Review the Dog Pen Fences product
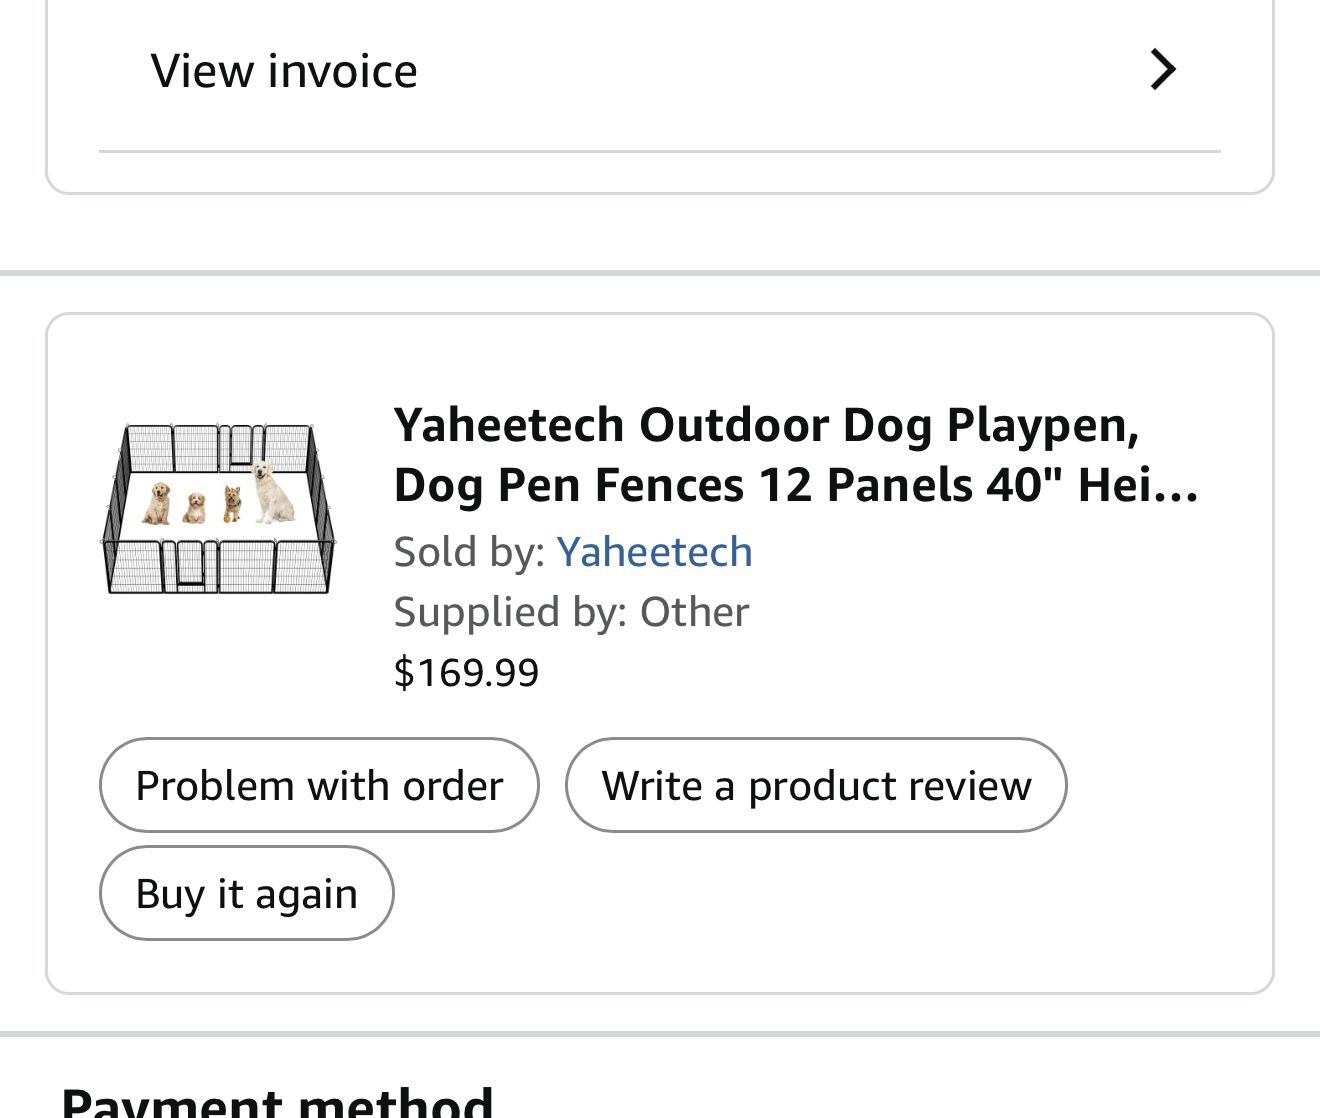The image size is (1320, 1118). point(816,785)
